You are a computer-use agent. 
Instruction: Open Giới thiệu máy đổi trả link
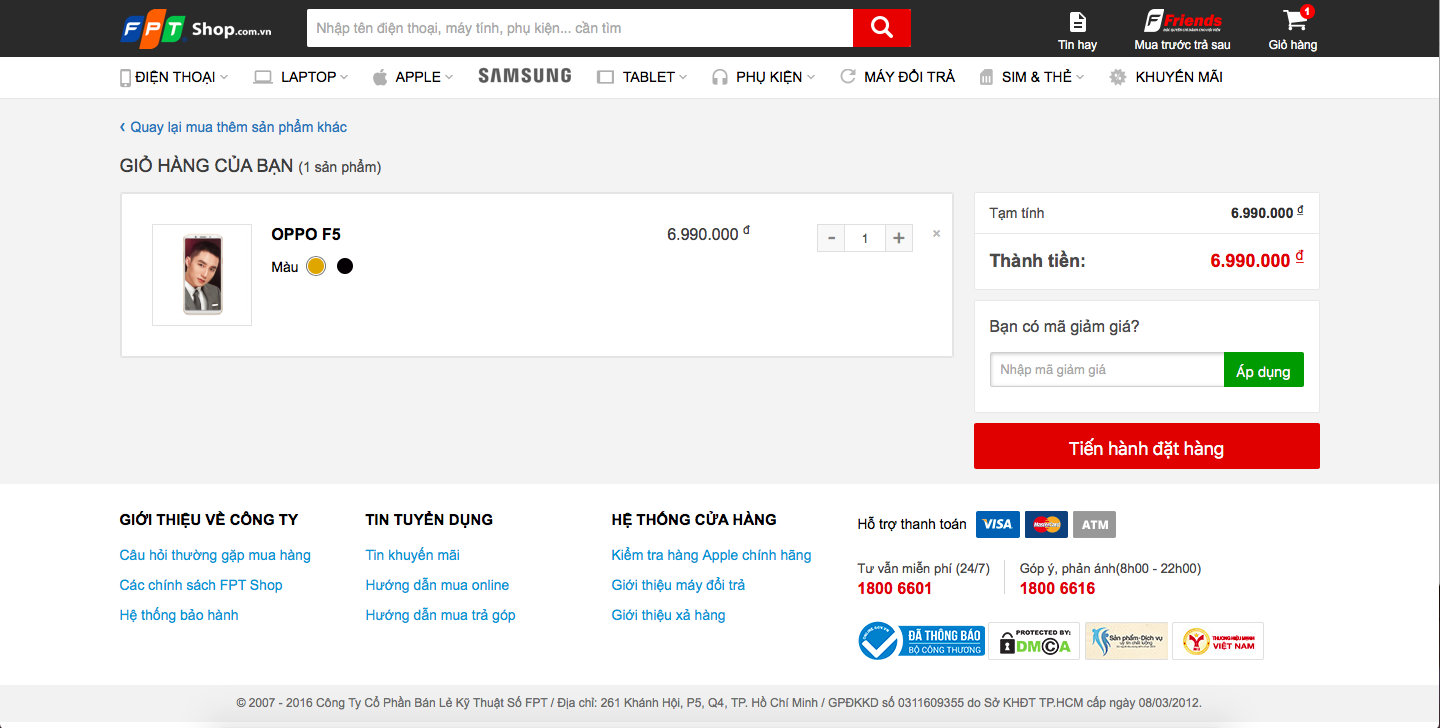pyautogui.click(x=679, y=585)
